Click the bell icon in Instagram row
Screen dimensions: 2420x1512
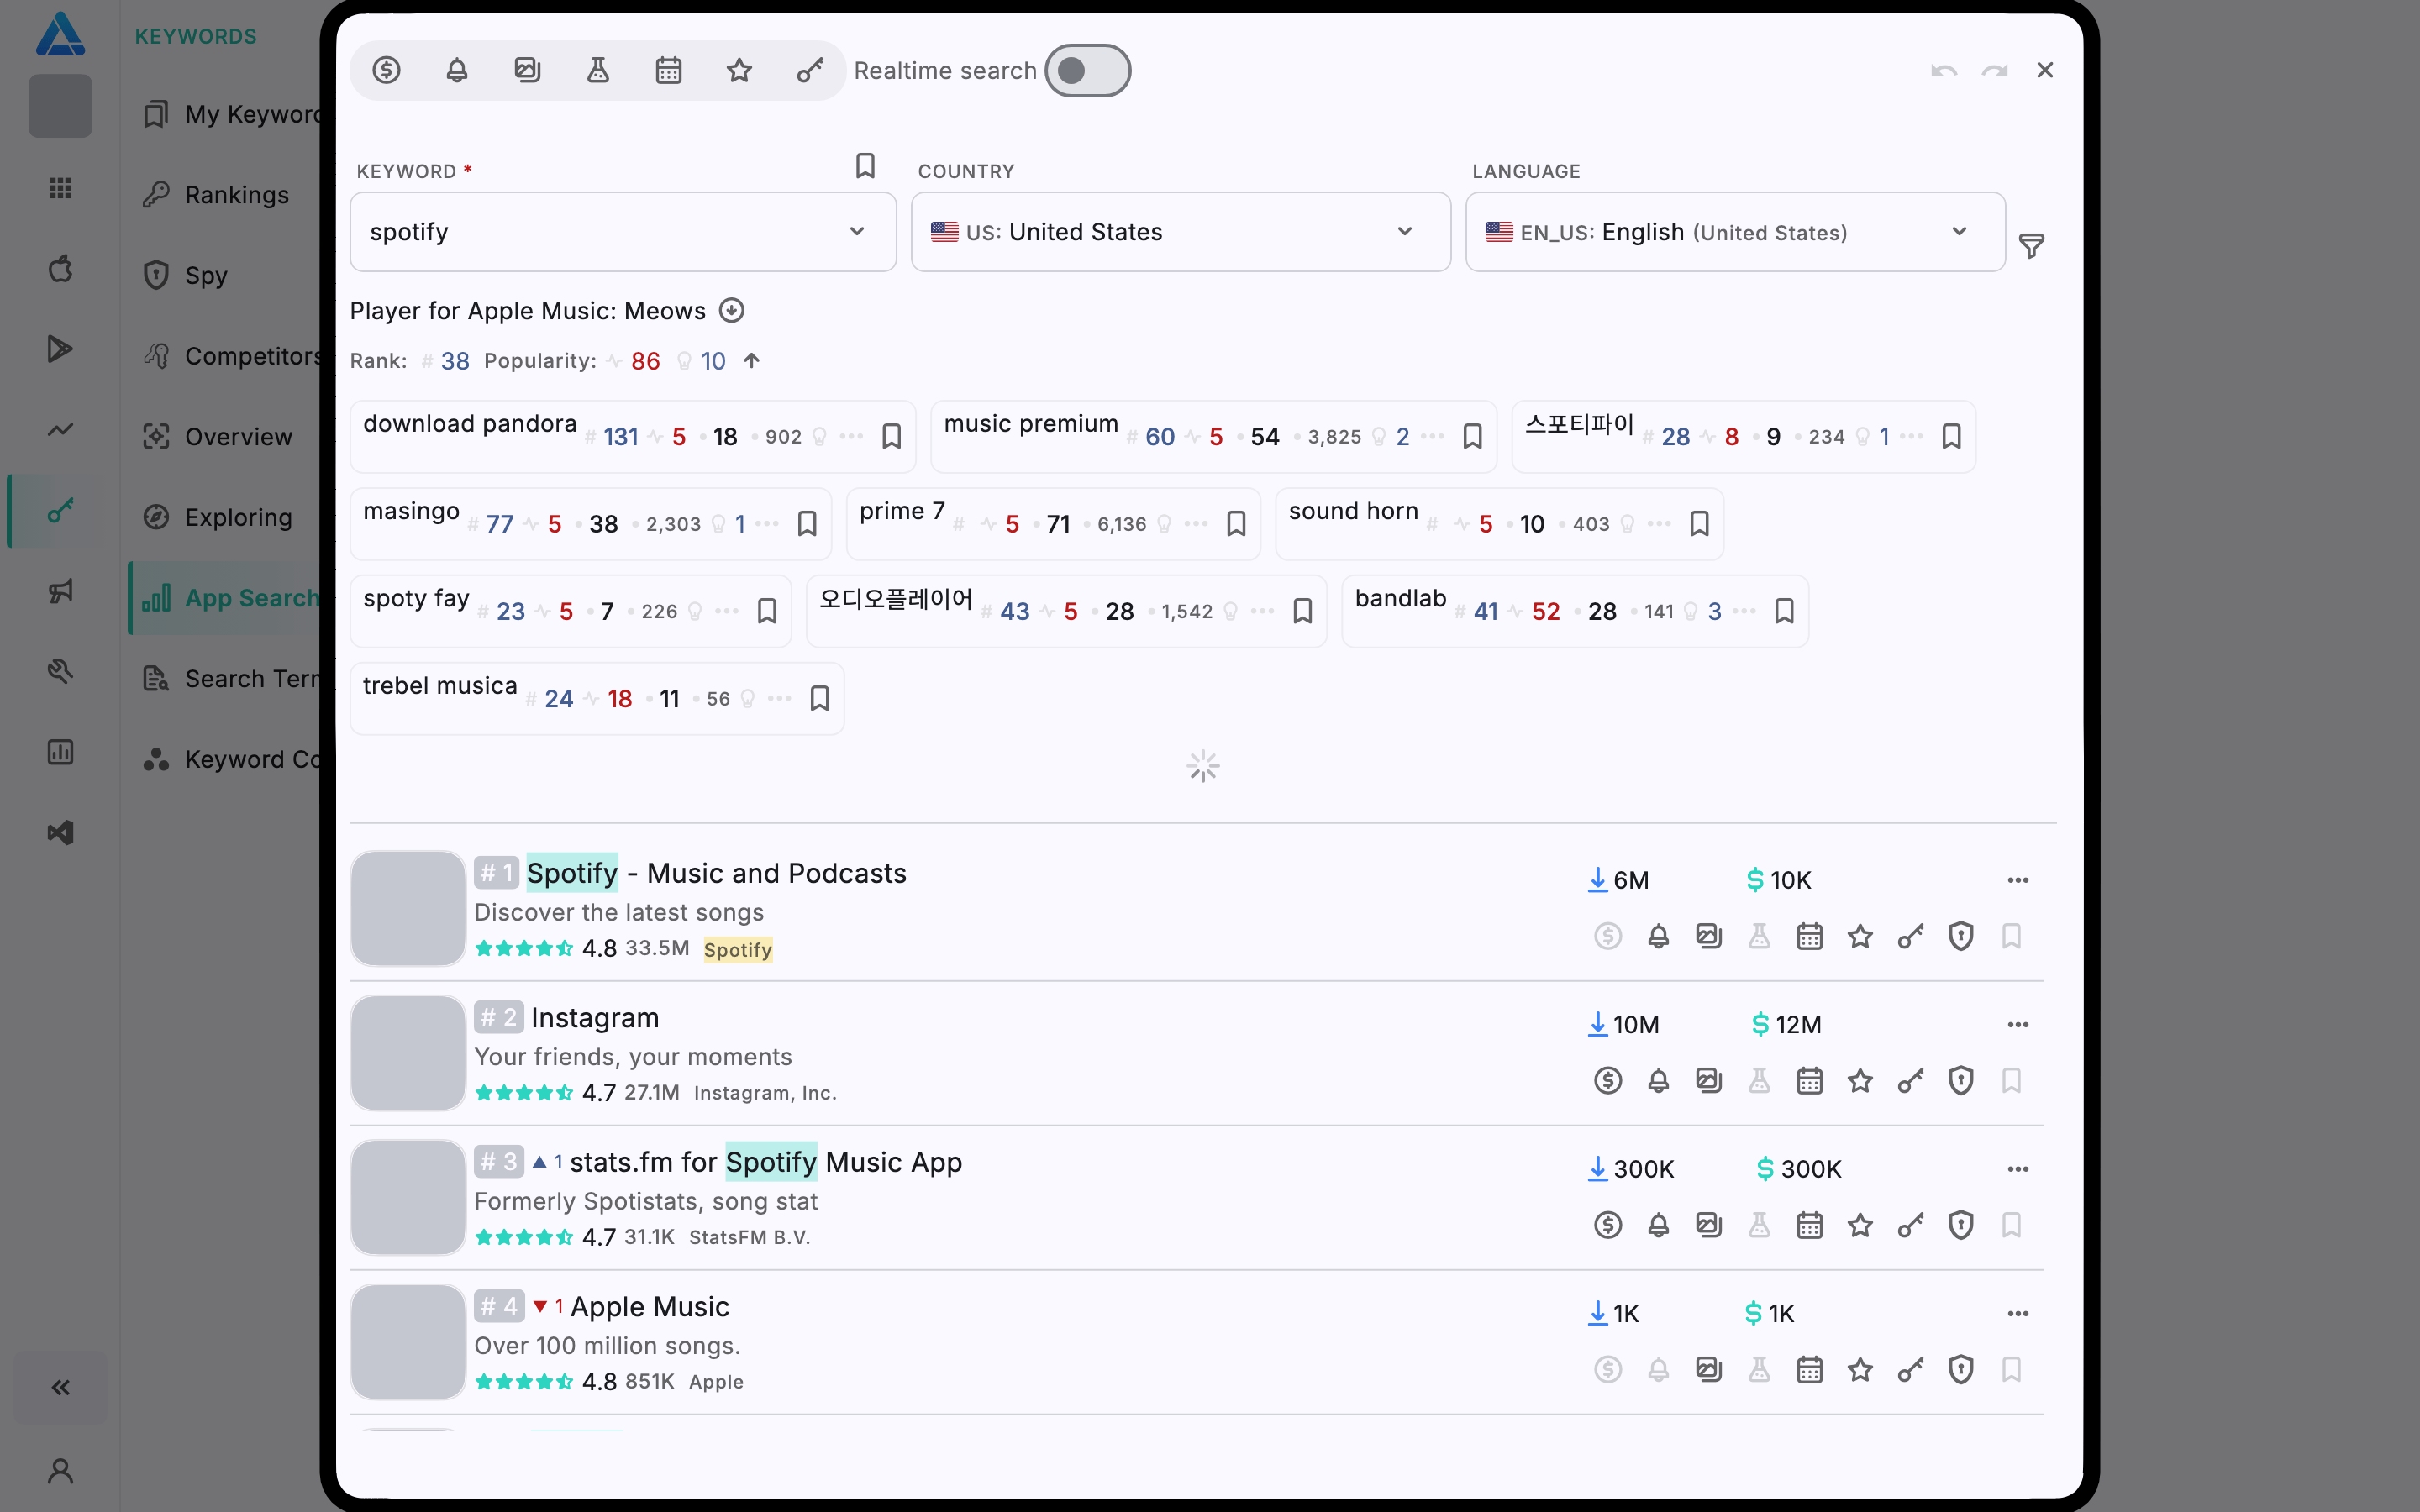(x=1659, y=1081)
